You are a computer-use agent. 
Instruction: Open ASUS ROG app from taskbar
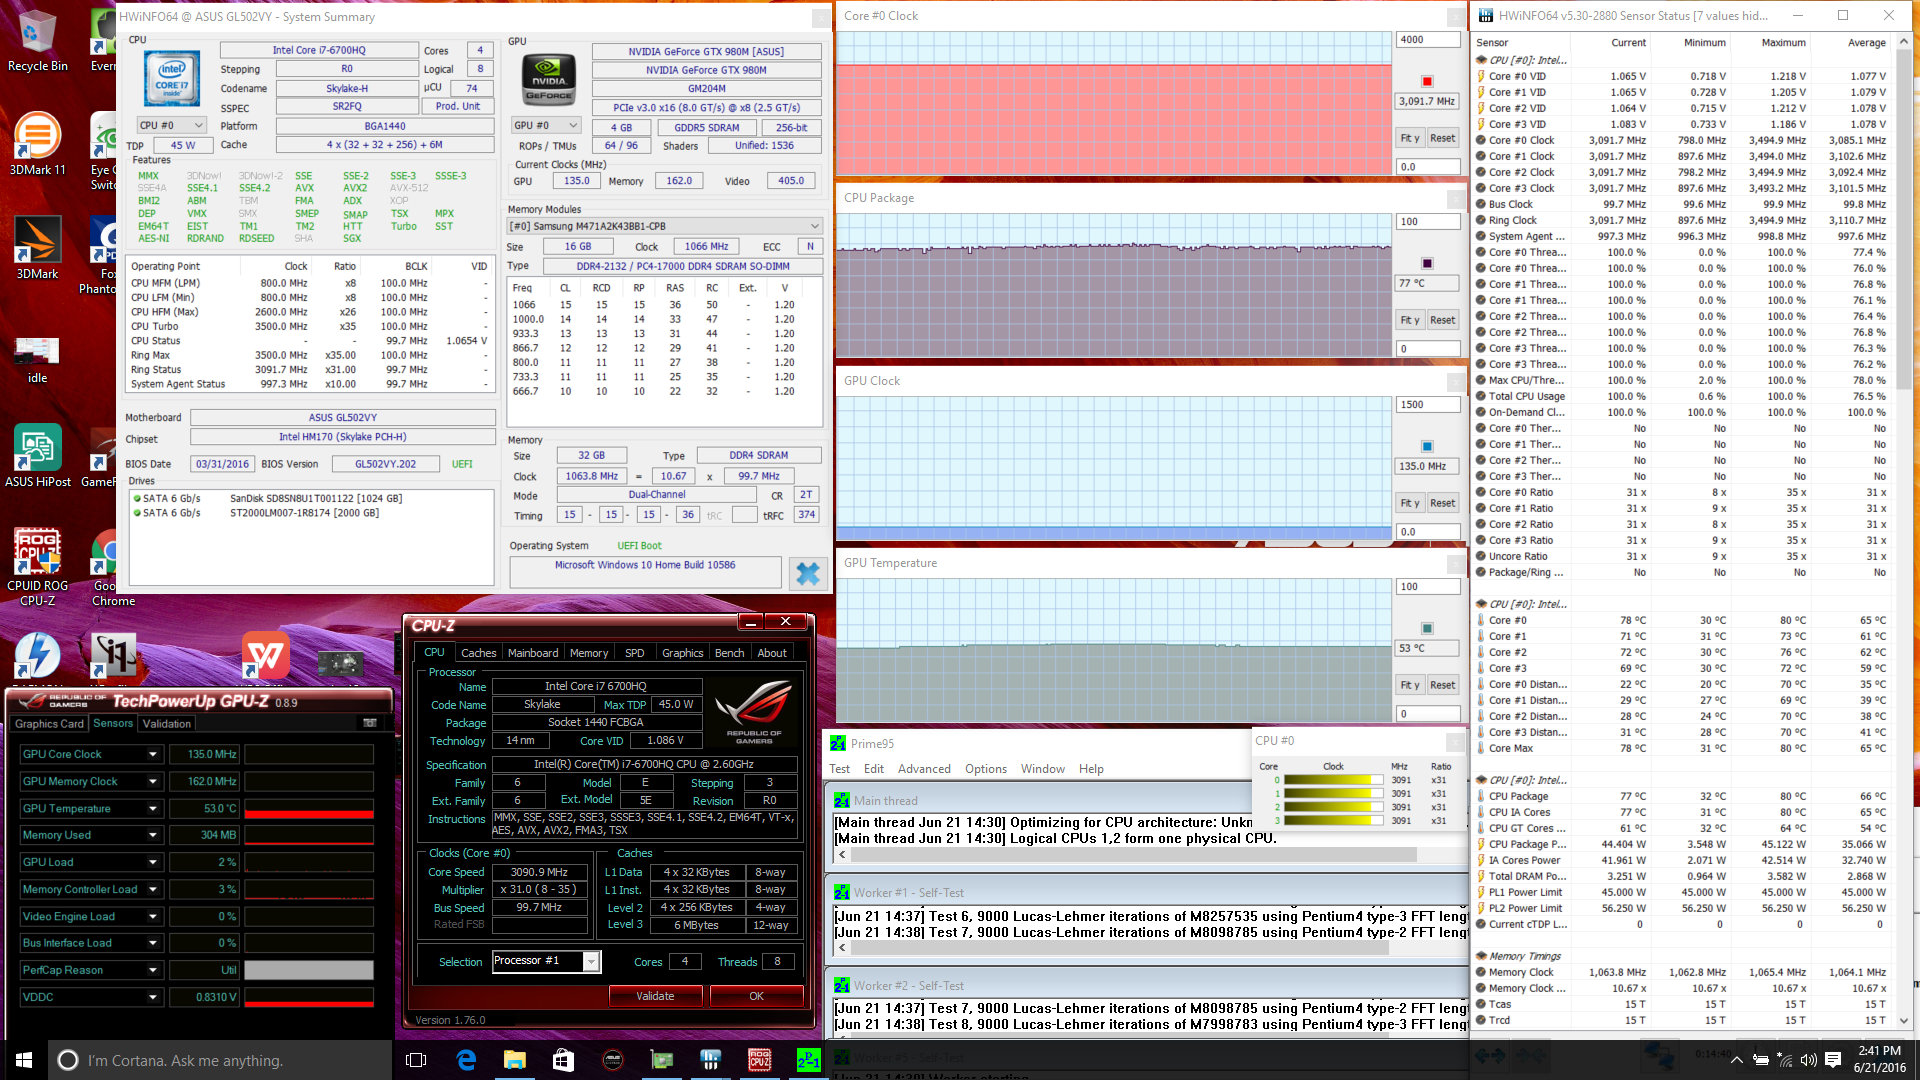(613, 1060)
